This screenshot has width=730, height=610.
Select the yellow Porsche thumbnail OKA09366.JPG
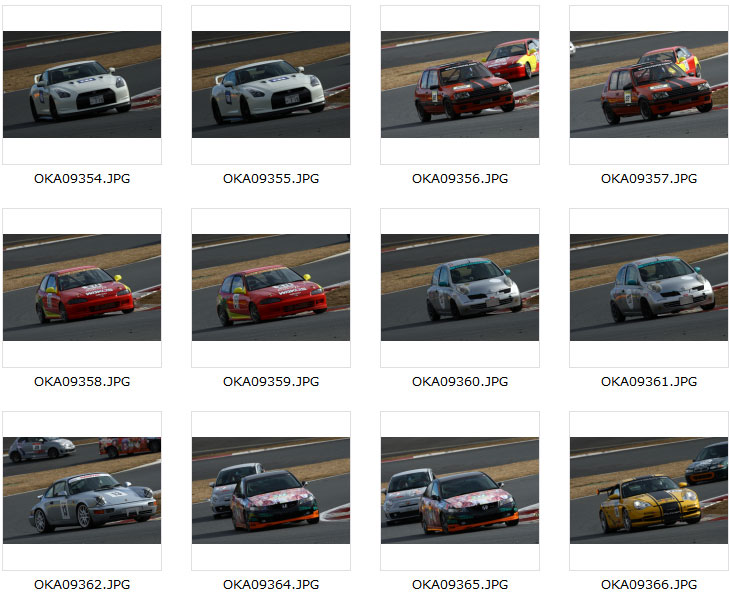(x=649, y=490)
